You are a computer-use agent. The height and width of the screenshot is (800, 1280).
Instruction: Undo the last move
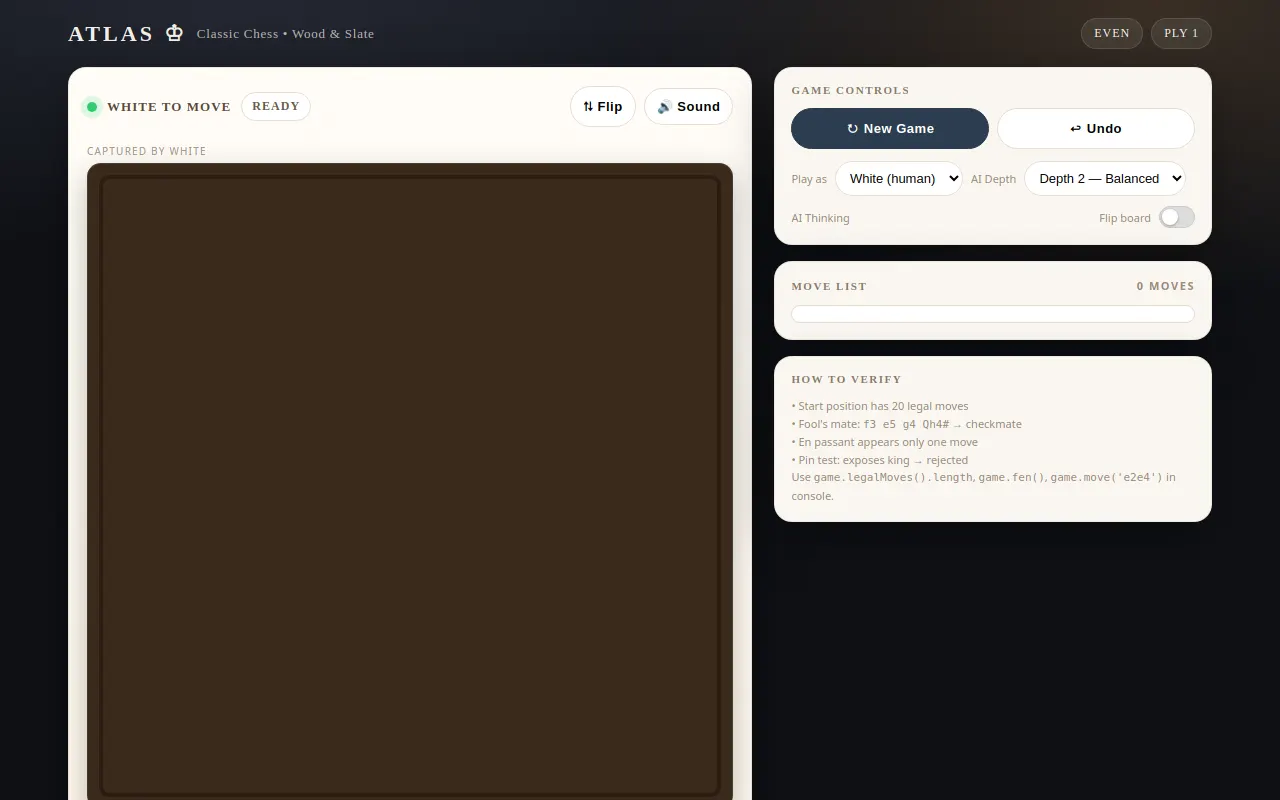[1096, 129]
